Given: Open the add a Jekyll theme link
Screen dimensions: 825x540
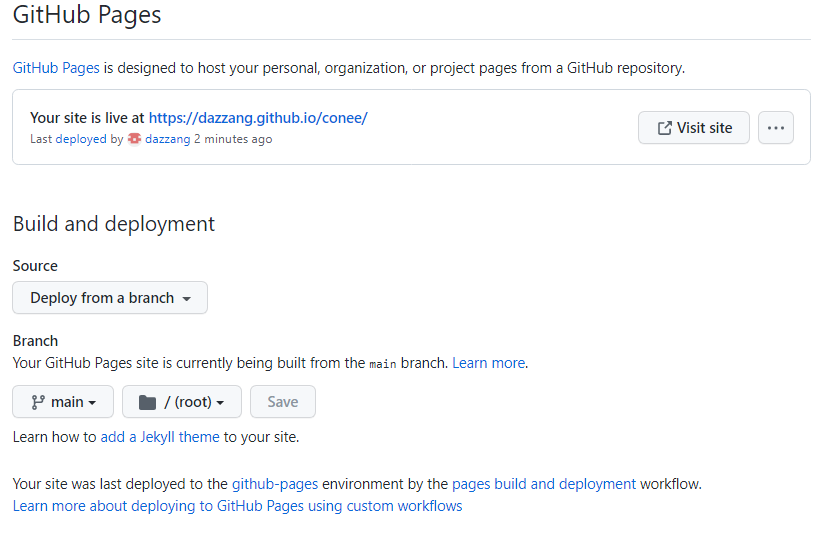Looking at the screenshot, I should [x=160, y=437].
